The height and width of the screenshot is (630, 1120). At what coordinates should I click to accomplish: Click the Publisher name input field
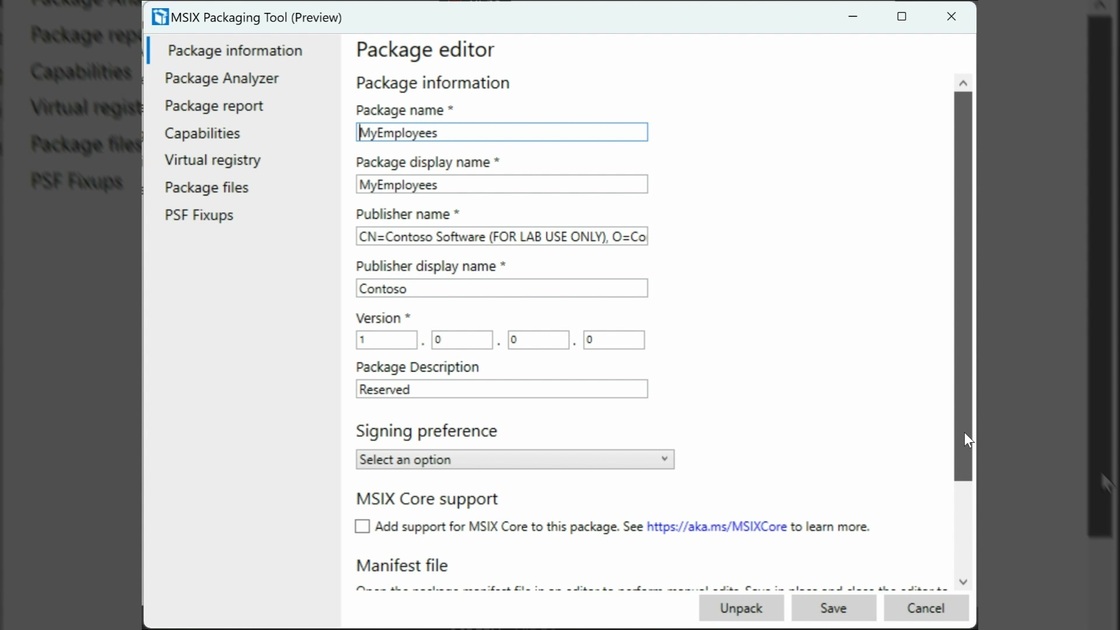tap(501, 237)
